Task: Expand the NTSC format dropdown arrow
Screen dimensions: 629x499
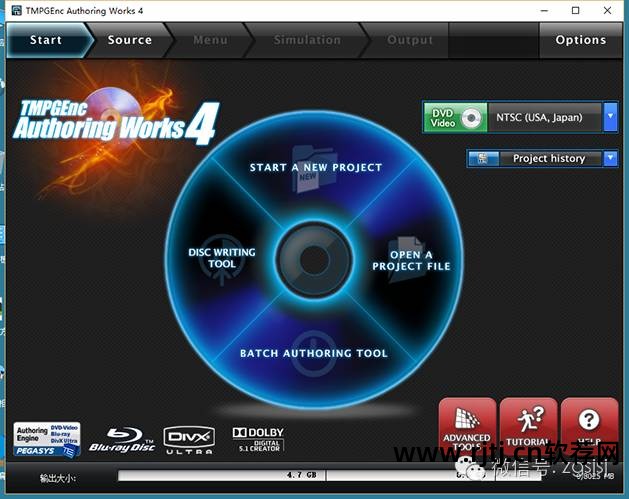Action: (610, 117)
